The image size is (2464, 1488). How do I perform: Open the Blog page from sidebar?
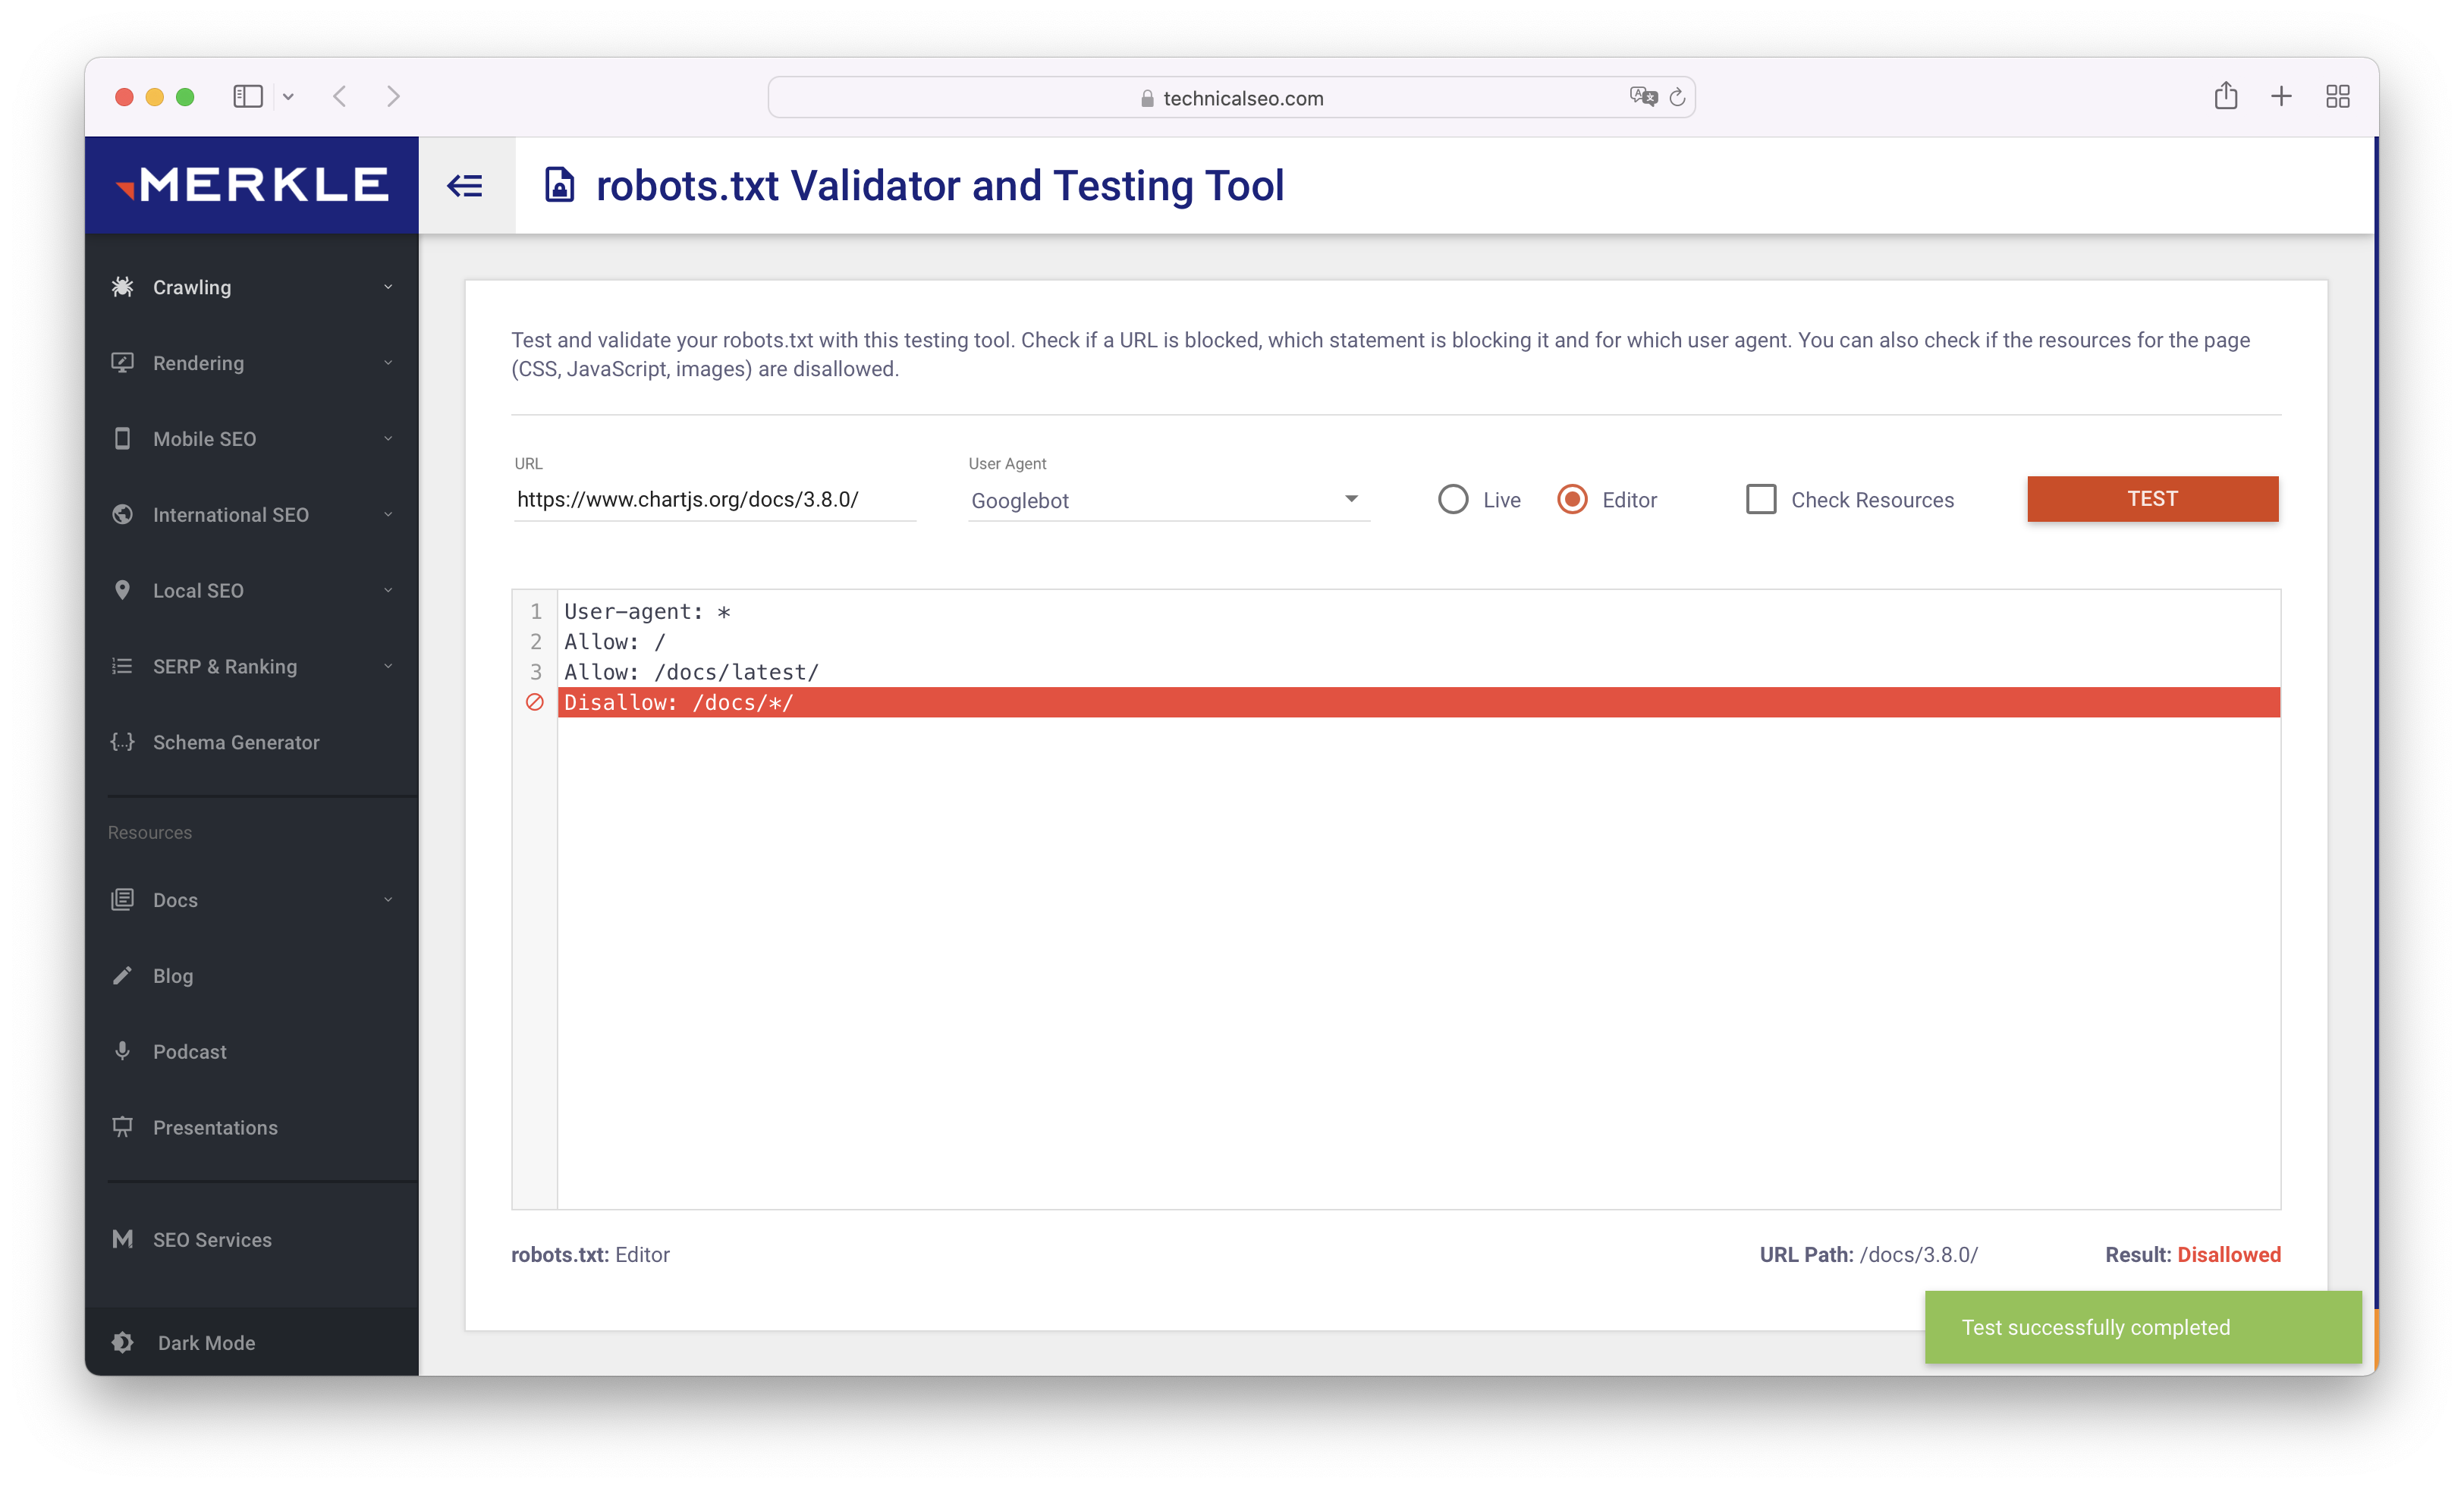coord(173,975)
